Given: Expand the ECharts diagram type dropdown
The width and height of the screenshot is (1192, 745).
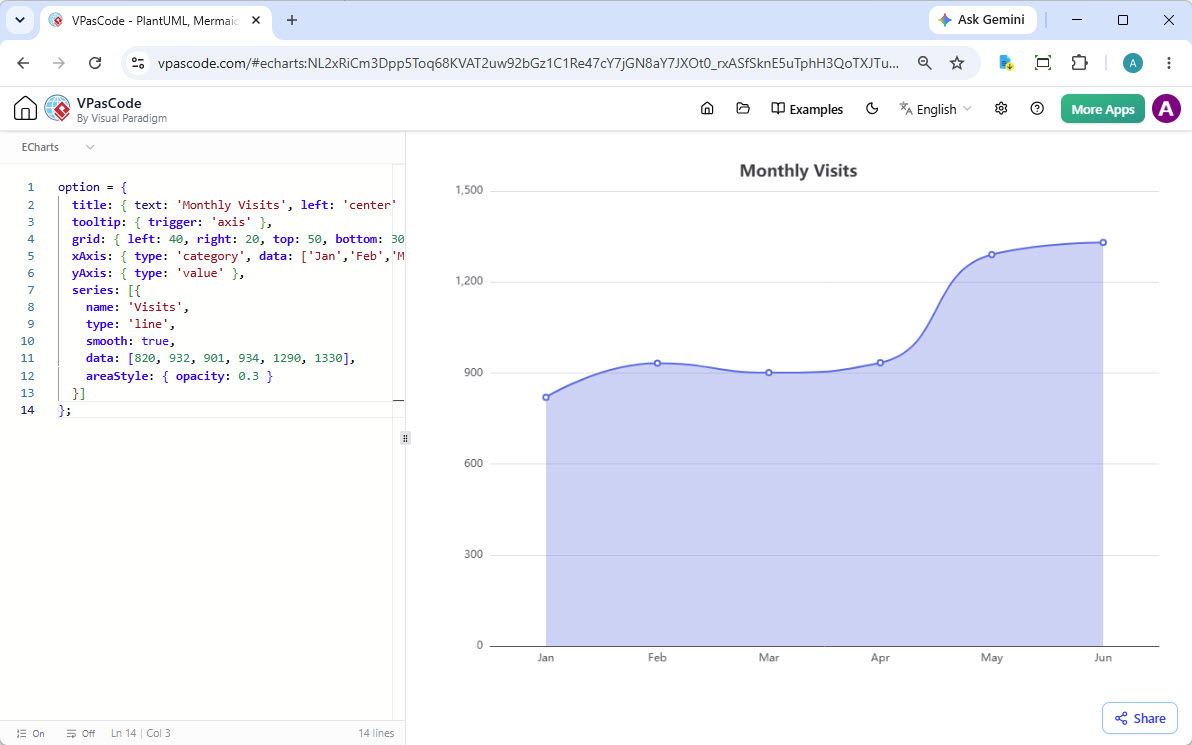Looking at the screenshot, I should coord(58,147).
